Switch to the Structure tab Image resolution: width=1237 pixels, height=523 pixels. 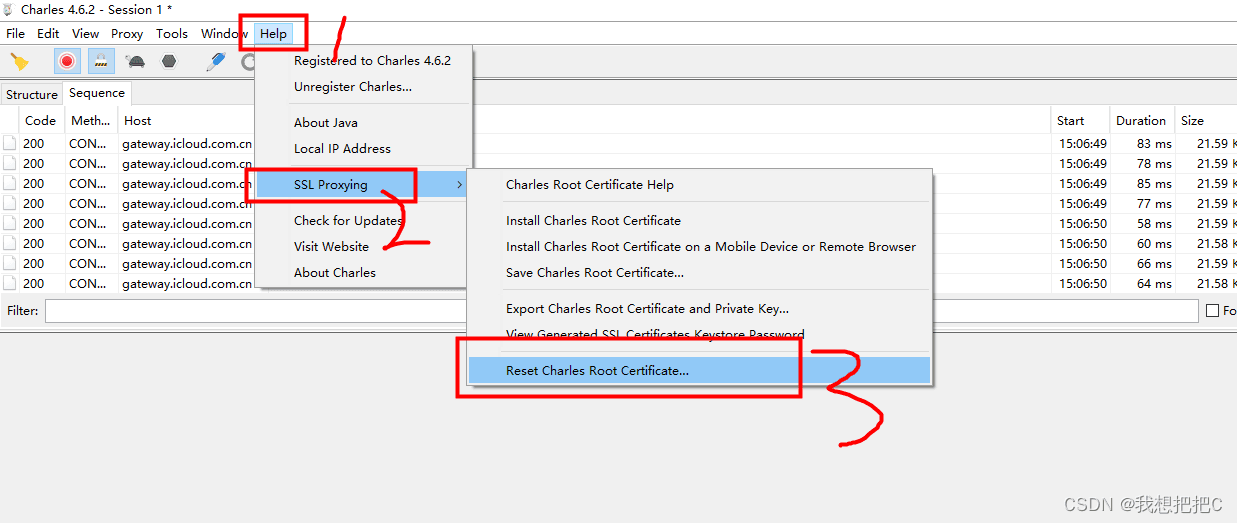coord(32,94)
